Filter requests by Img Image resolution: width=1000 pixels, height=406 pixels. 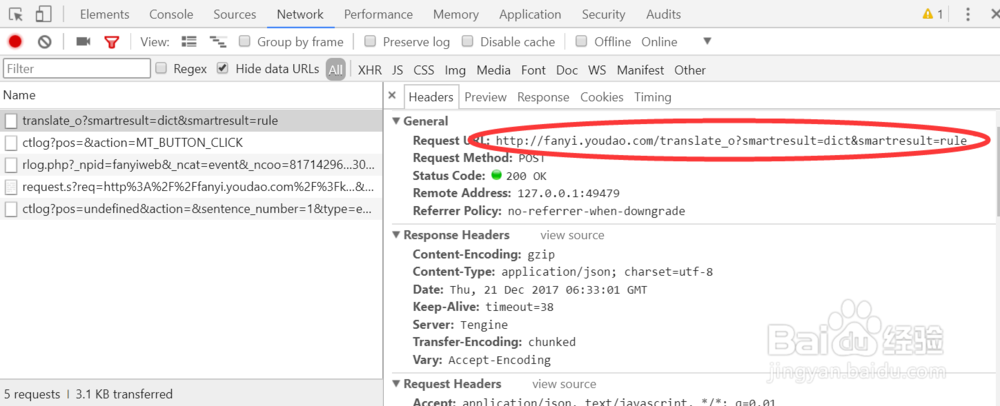[x=455, y=69]
